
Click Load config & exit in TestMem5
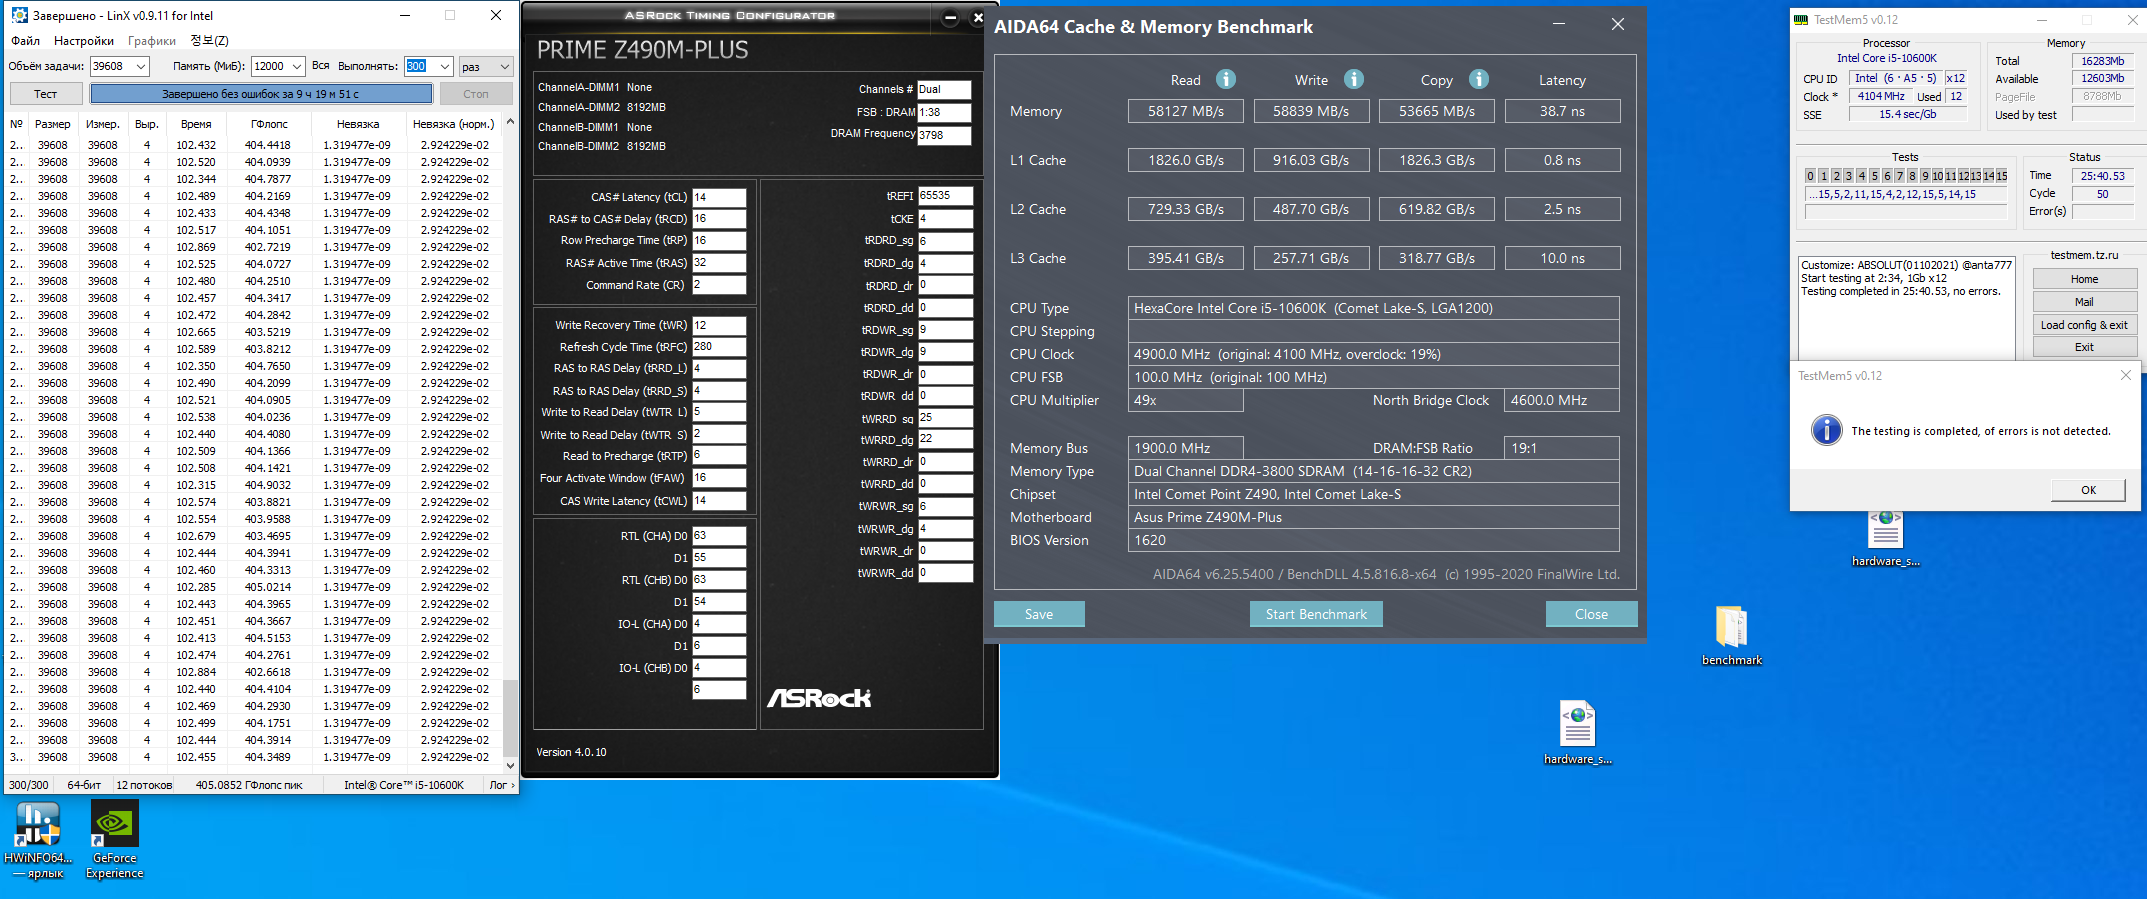point(2084,325)
